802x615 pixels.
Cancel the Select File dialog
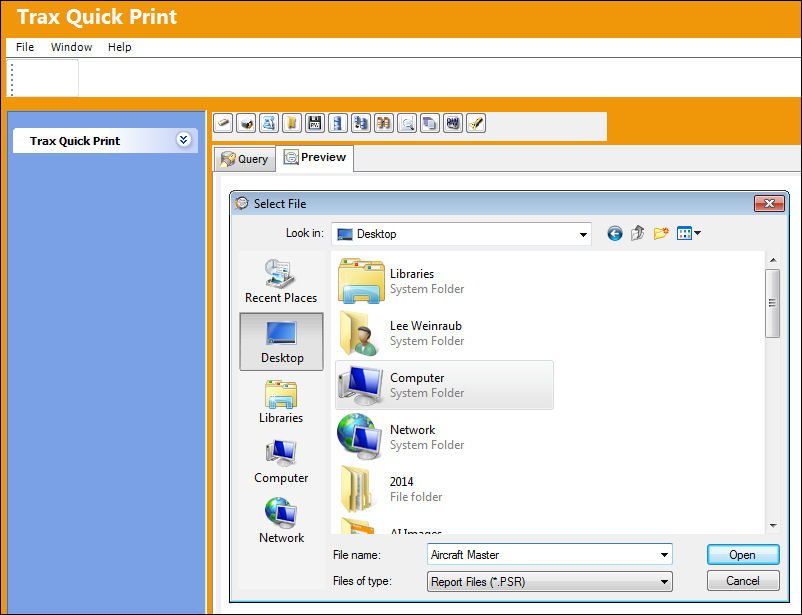743,581
